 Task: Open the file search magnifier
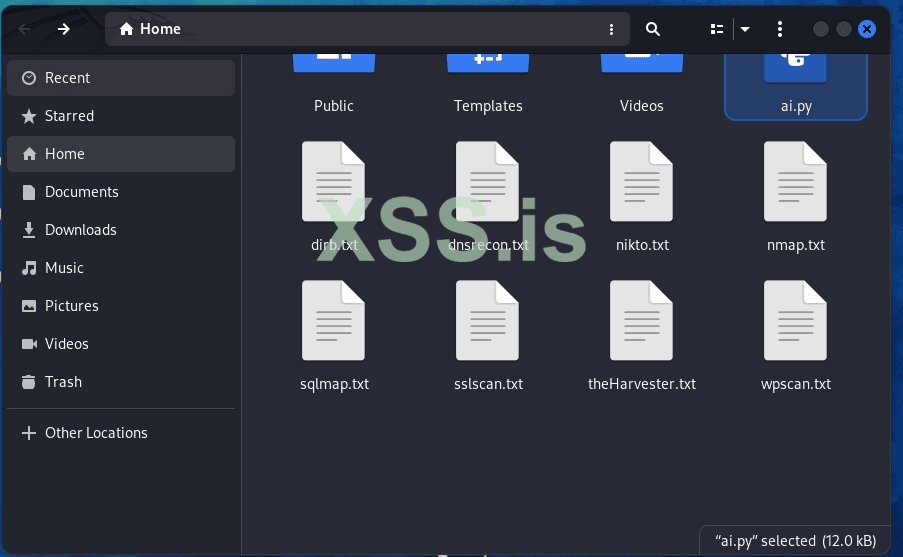[652, 29]
